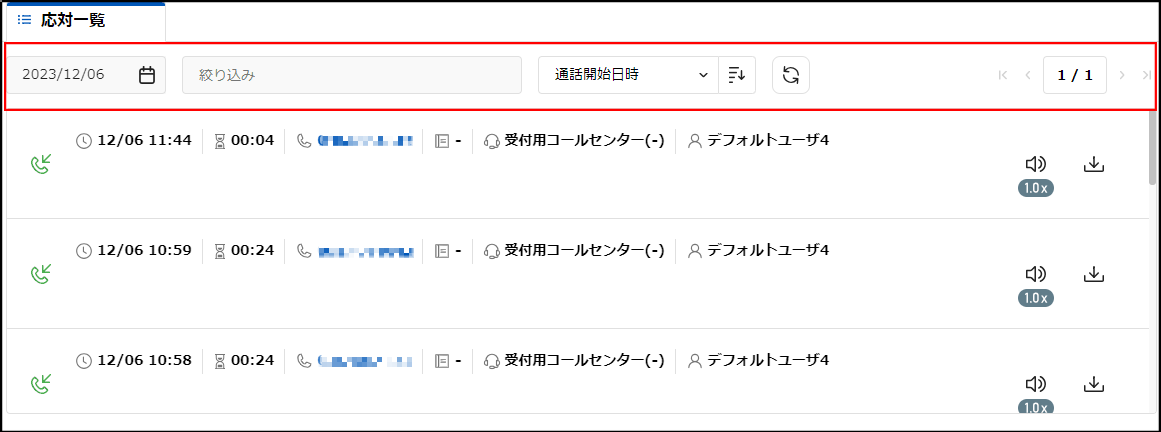Viewport: 1161px width, 432px height.
Task: Click the 1 / 1 page indicator
Action: point(1075,75)
